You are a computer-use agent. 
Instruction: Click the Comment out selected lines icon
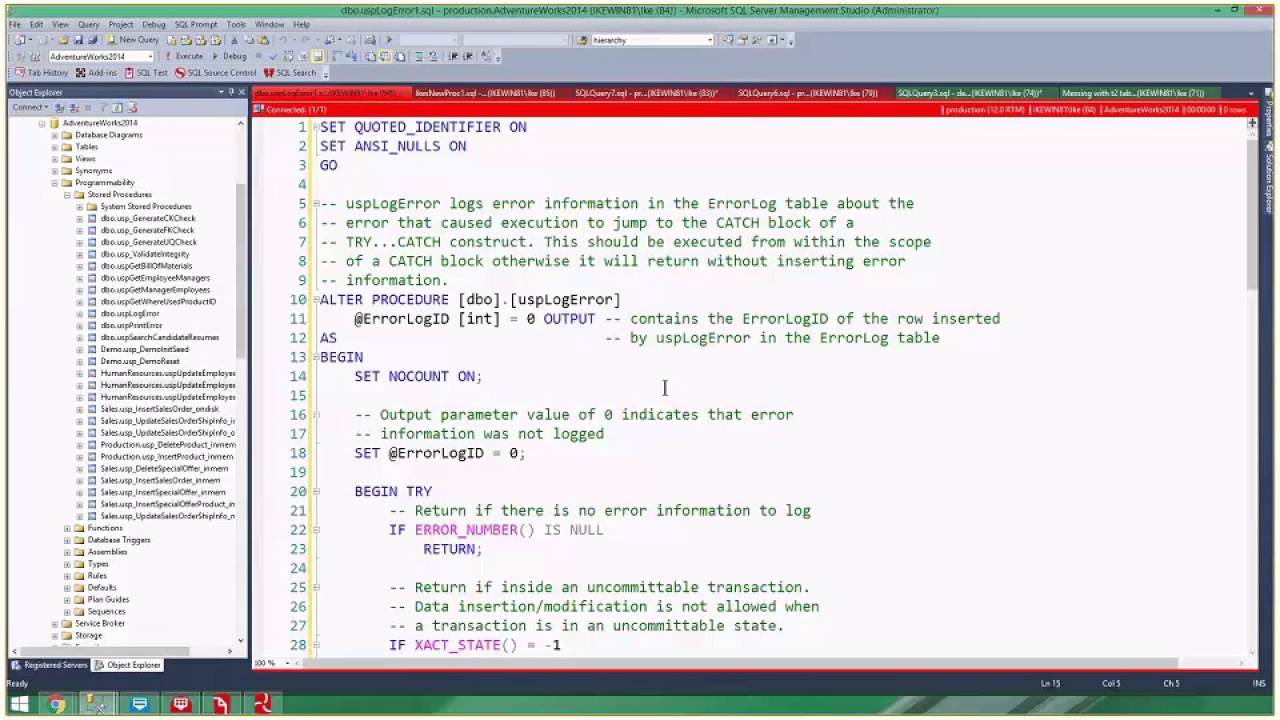(421, 56)
